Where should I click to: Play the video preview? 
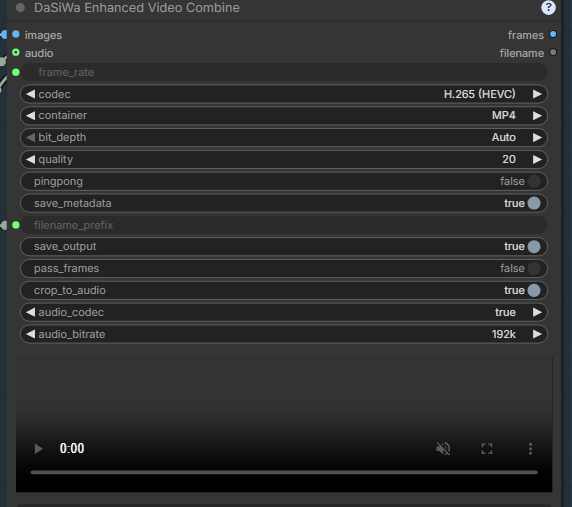click(x=38, y=448)
